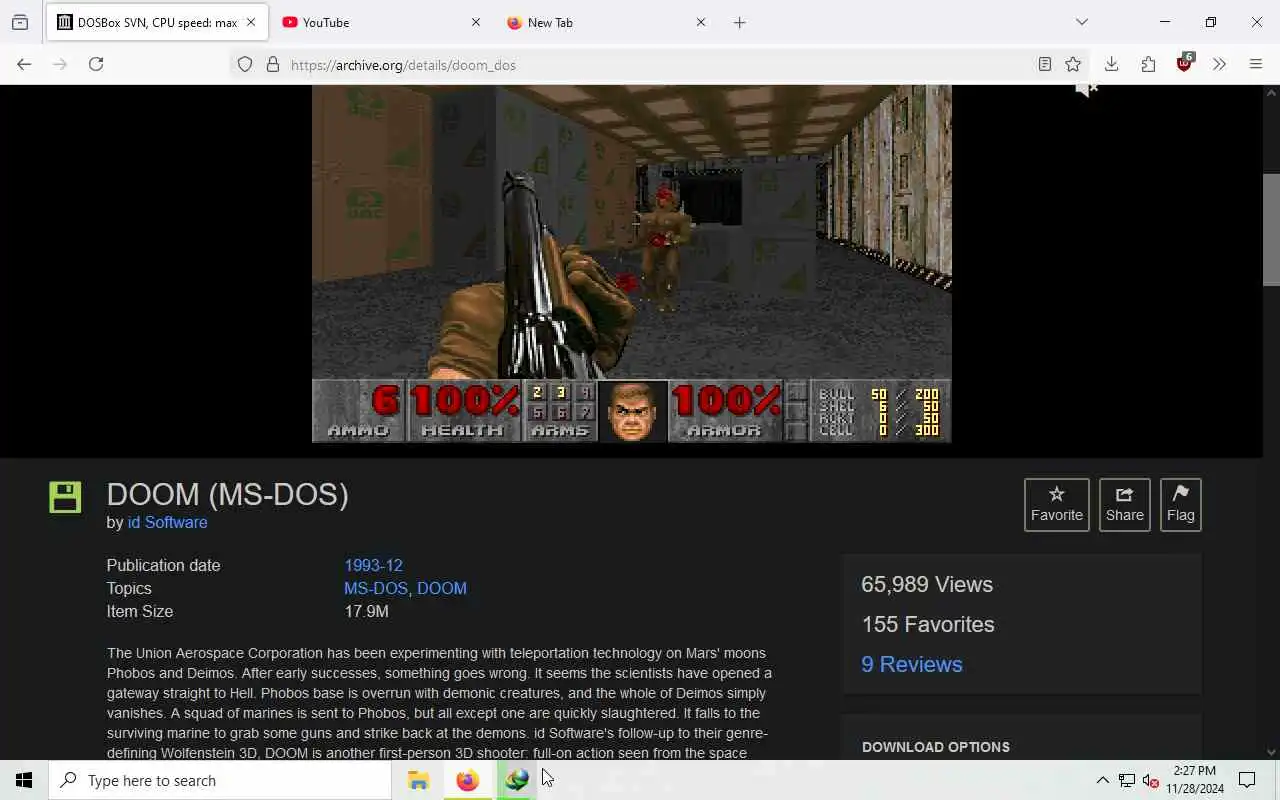The height and width of the screenshot is (800, 1280).
Task: Open the taskbar clock and date
Action: [x=1194, y=780]
